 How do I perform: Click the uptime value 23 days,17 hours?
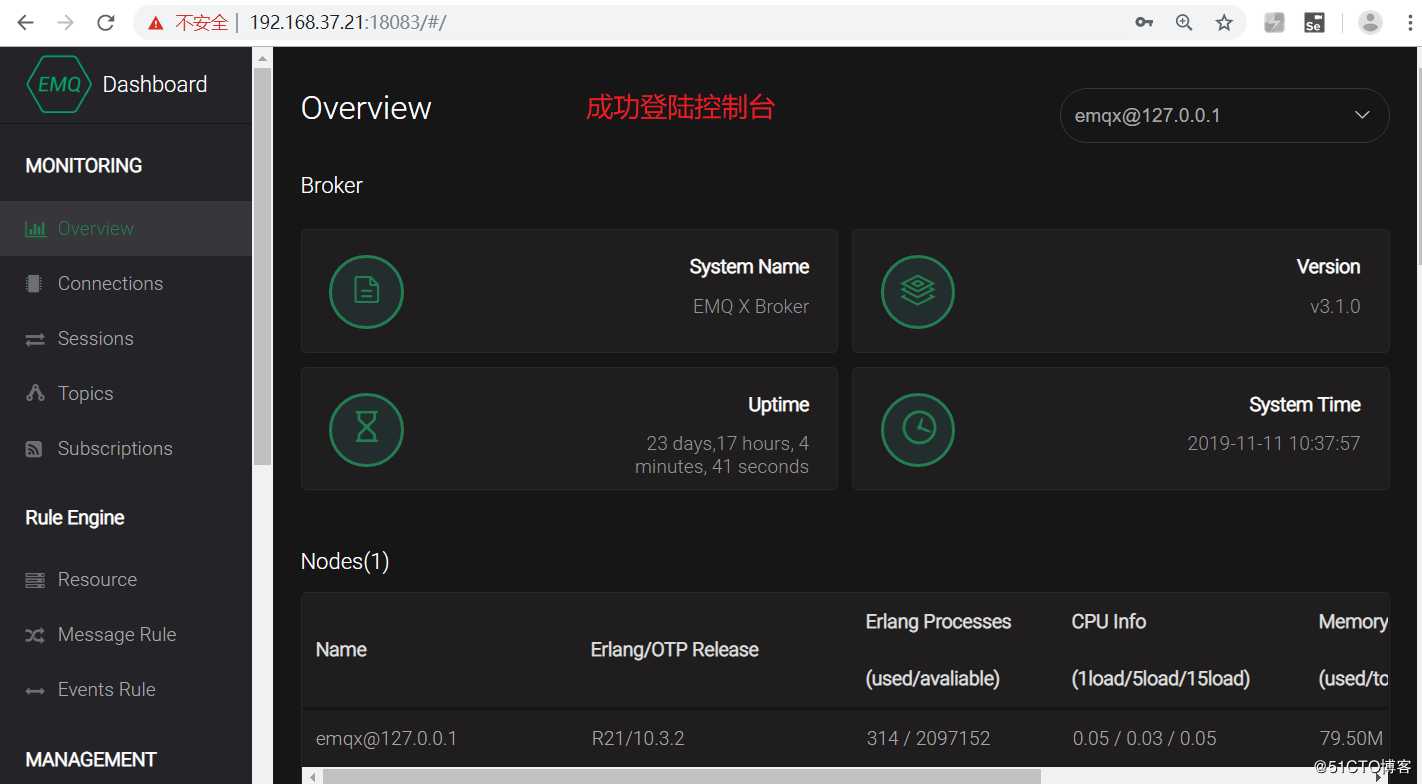[722, 455]
